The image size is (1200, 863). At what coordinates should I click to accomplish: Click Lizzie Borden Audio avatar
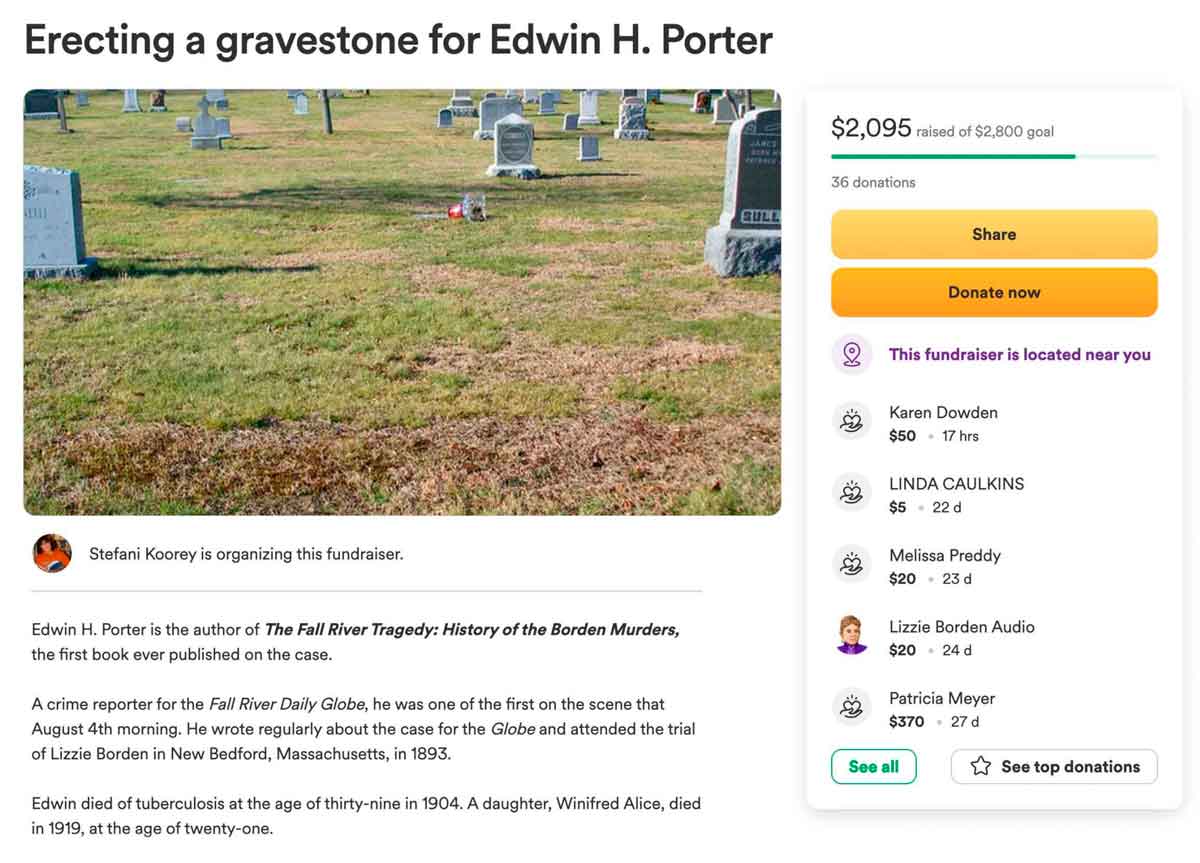(x=852, y=636)
